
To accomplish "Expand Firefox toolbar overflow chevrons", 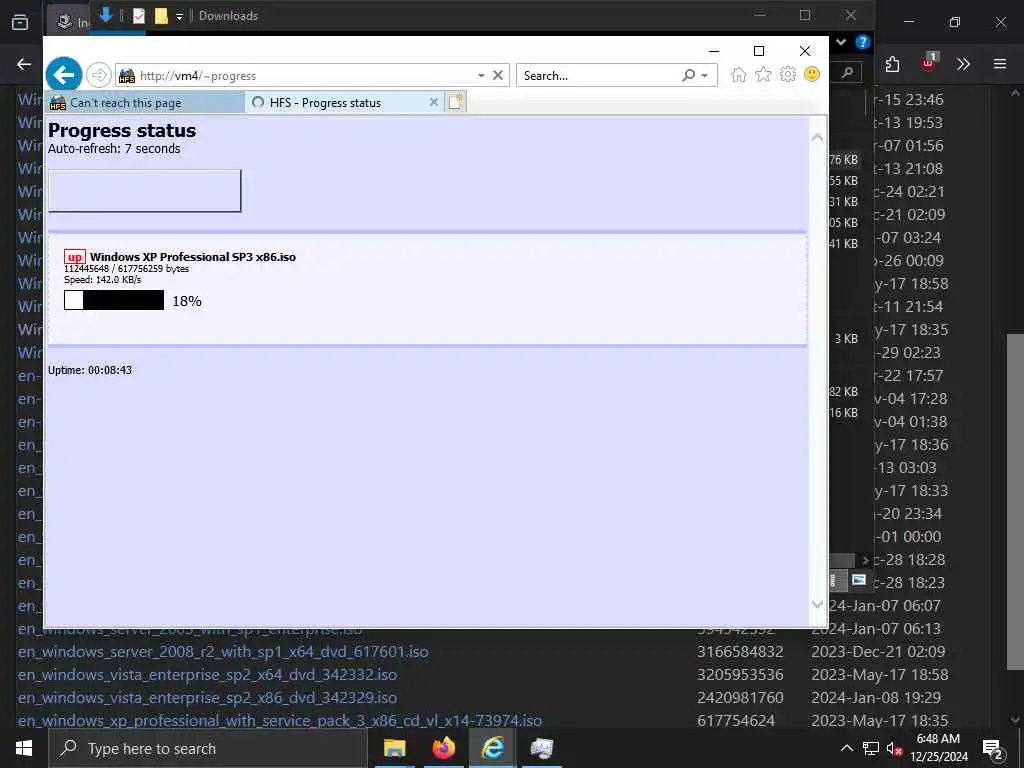I will pyautogui.click(x=963, y=64).
